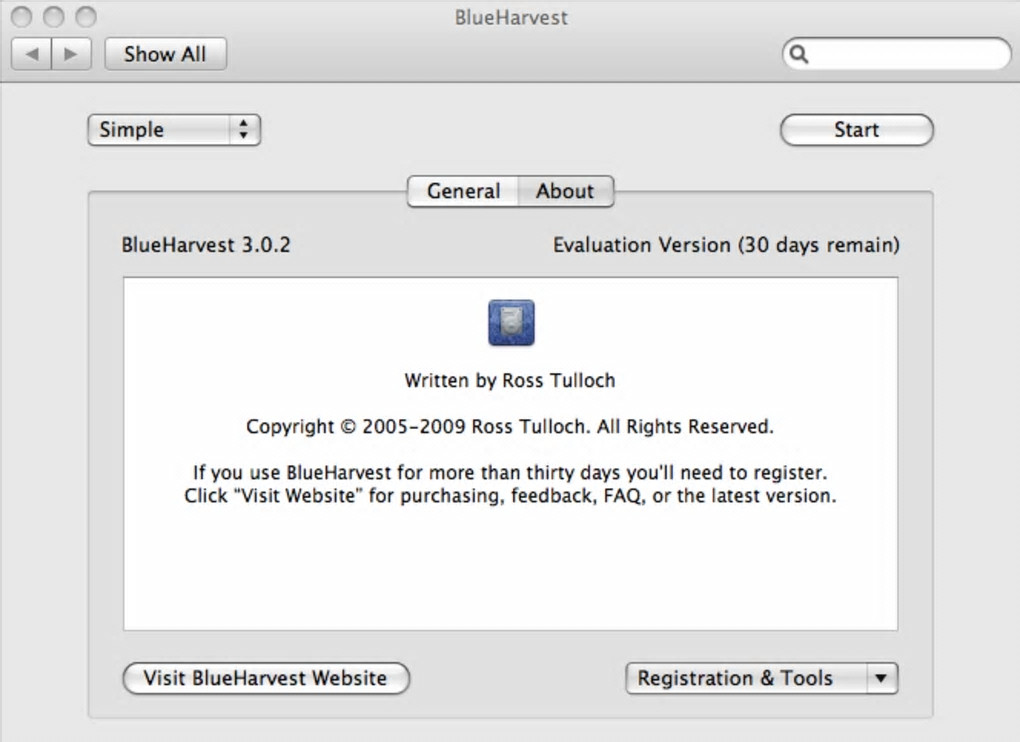Click the Start button
1020x742 pixels.
click(x=857, y=129)
